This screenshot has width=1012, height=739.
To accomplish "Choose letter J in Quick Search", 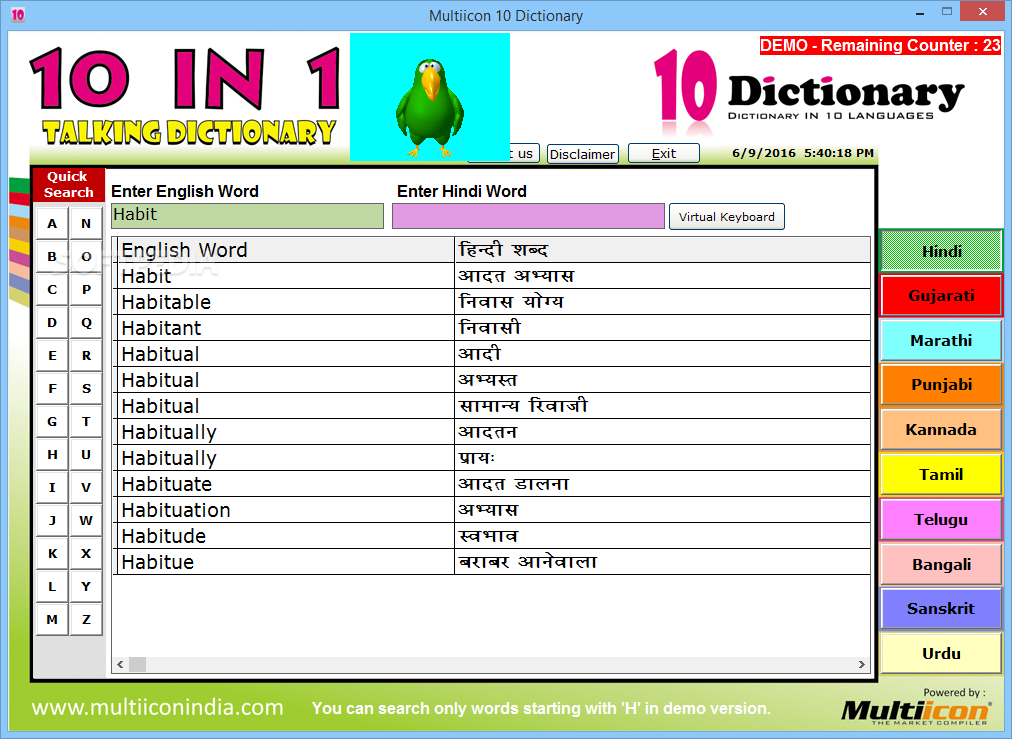I will [x=52, y=520].
